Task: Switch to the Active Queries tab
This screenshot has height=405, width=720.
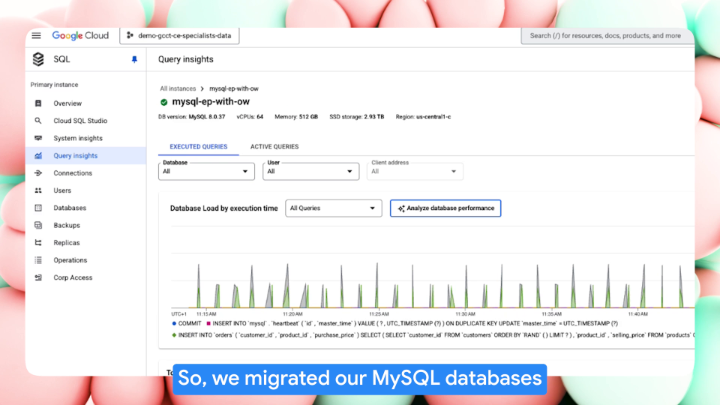Action: (274, 146)
